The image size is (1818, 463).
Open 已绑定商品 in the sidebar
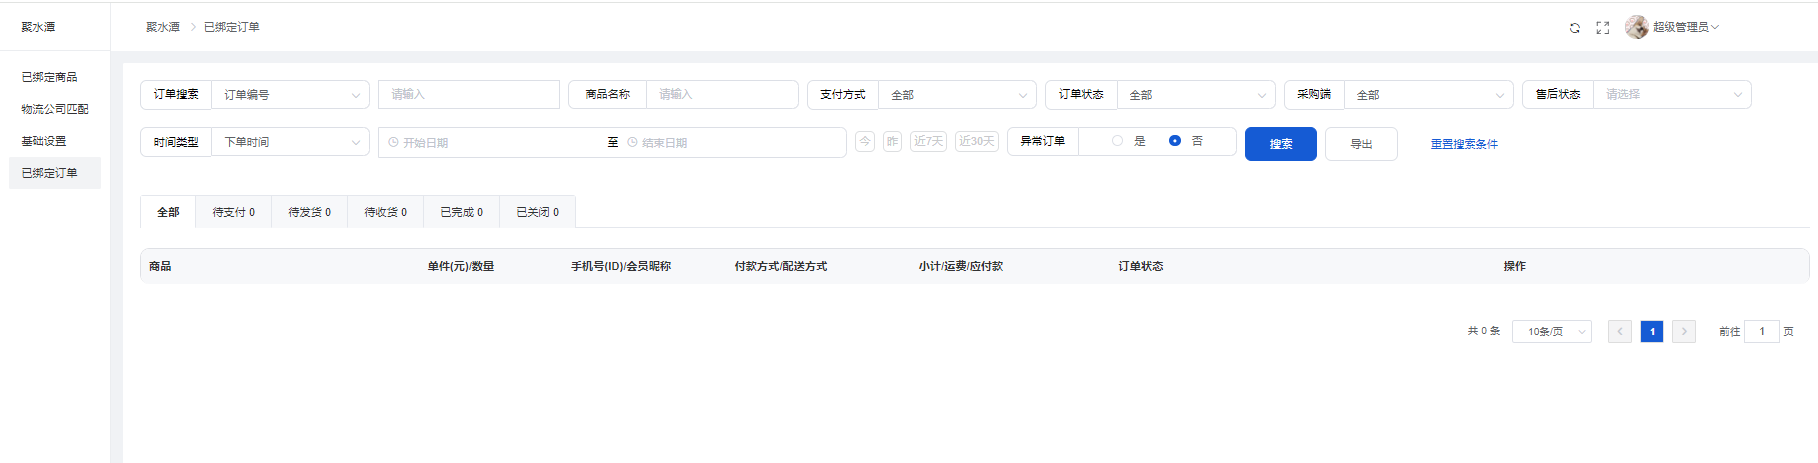pos(55,77)
